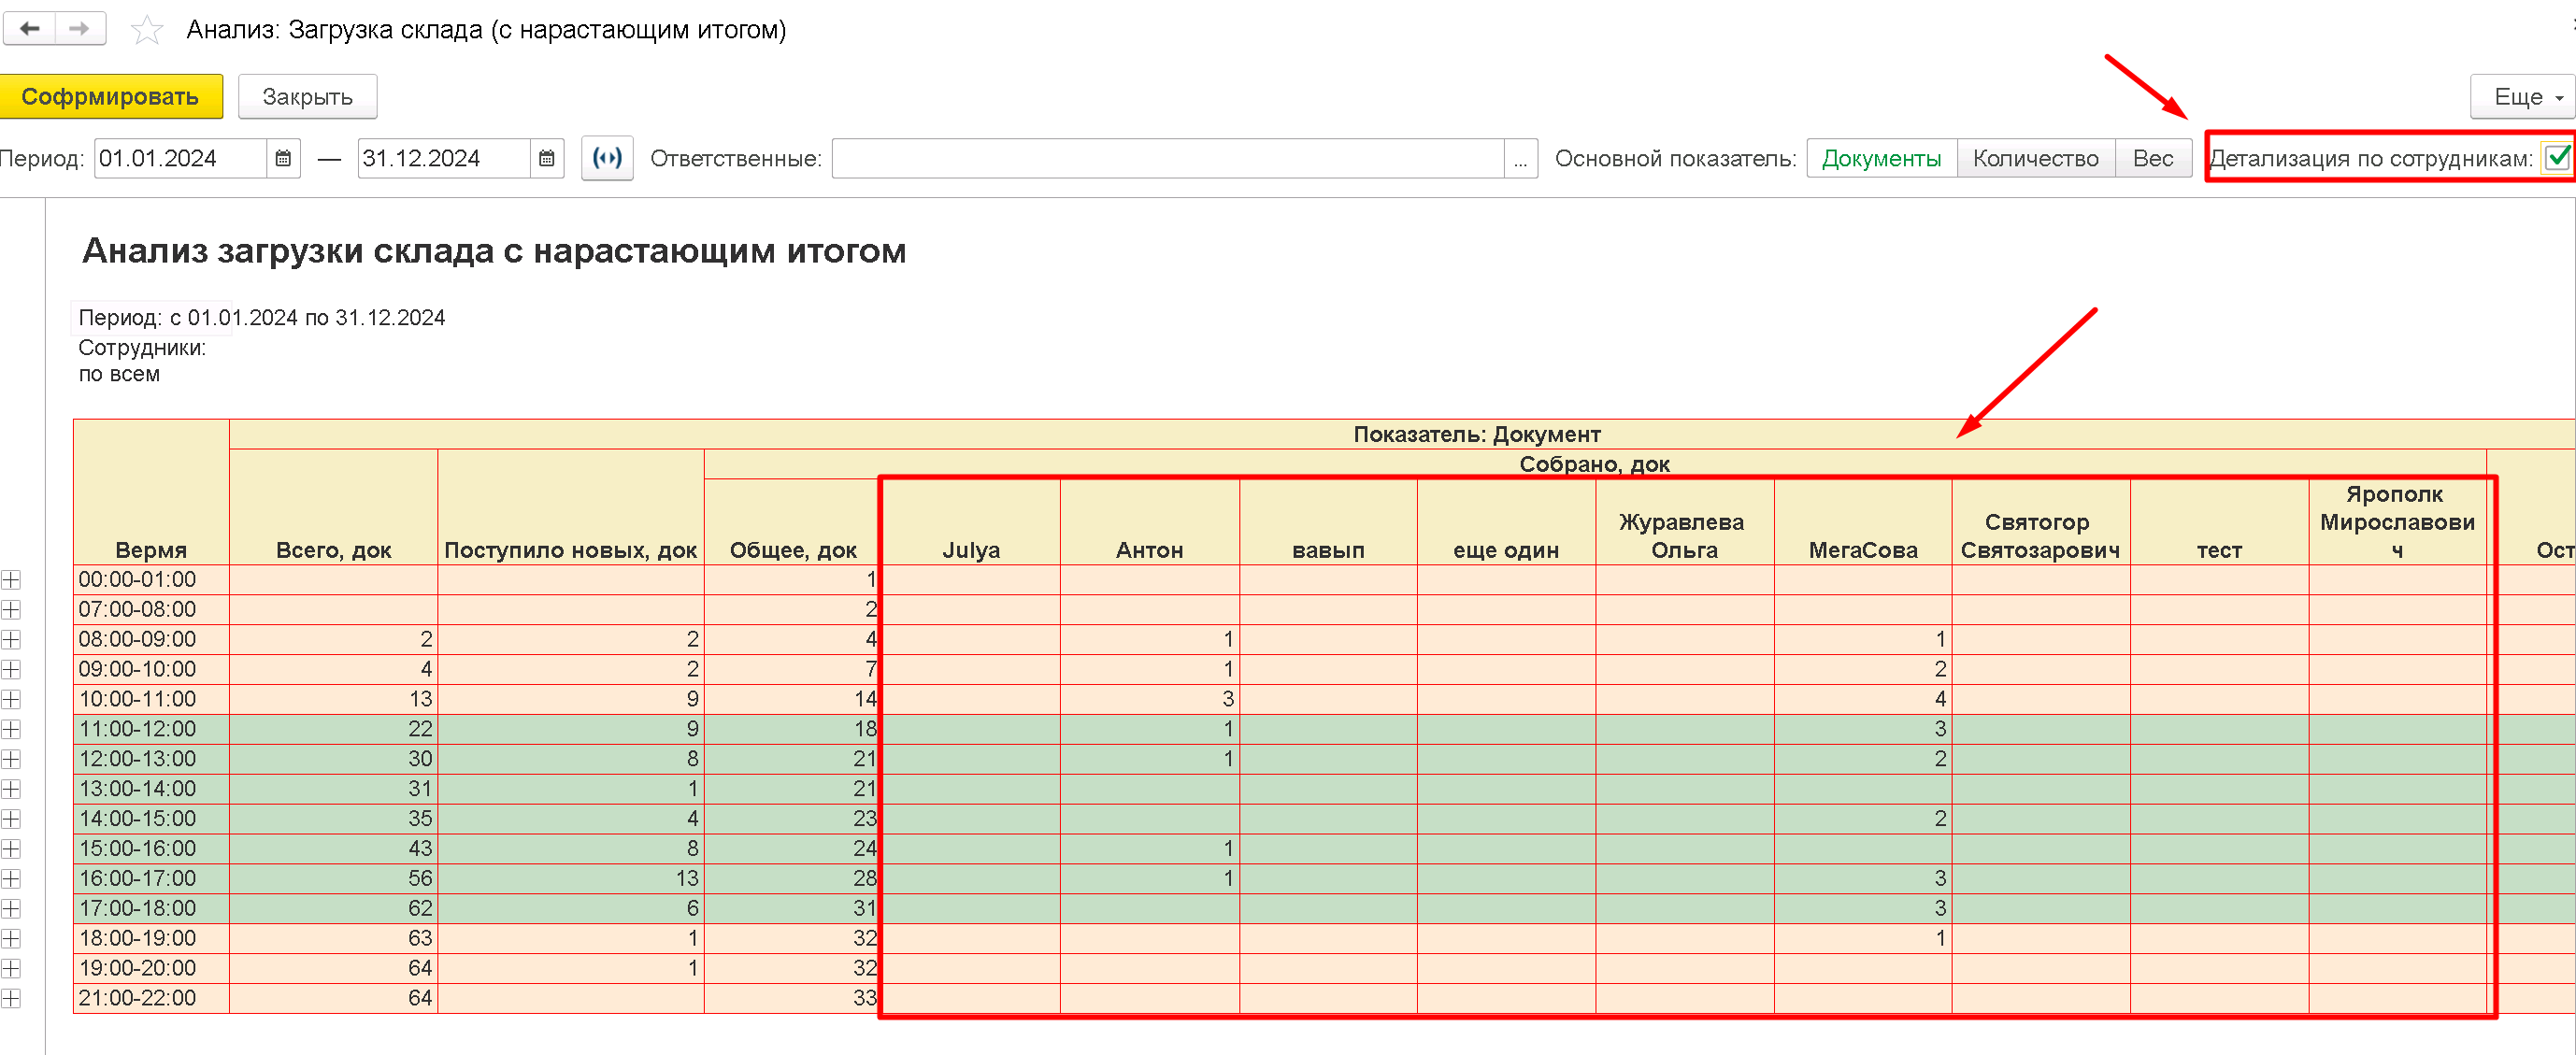Expand the 14:00-15:00 row
2576x1055 pixels.
(11, 819)
